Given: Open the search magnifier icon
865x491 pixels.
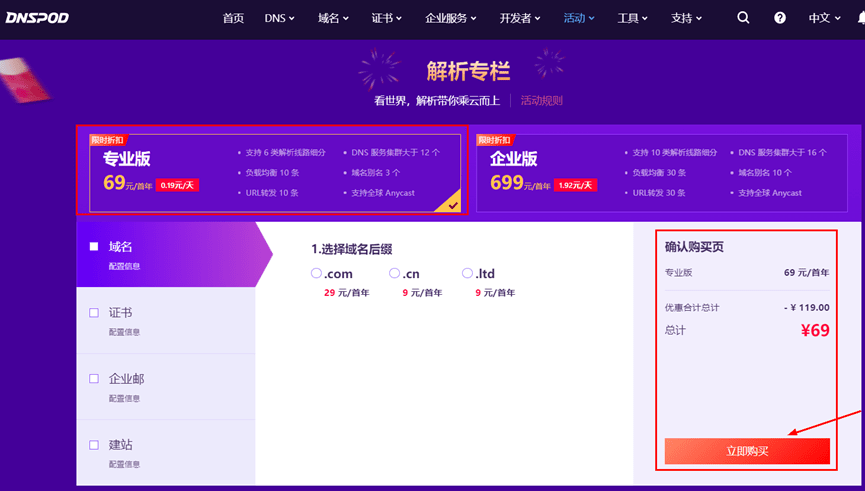Looking at the screenshot, I should [x=743, y=18].
